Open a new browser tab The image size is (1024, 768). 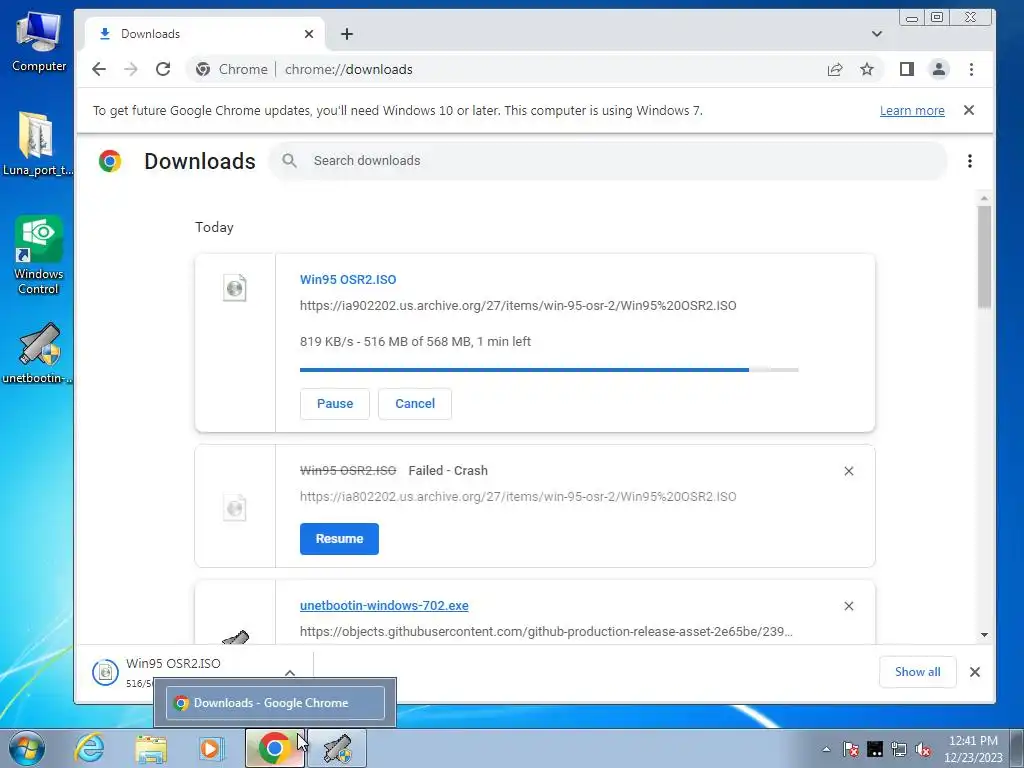347,34
